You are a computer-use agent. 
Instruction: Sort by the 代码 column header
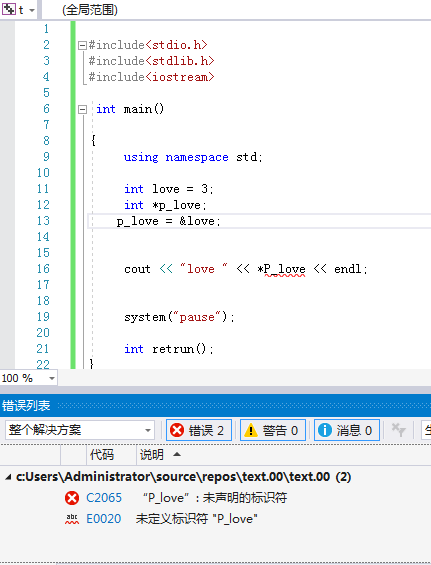102,455
